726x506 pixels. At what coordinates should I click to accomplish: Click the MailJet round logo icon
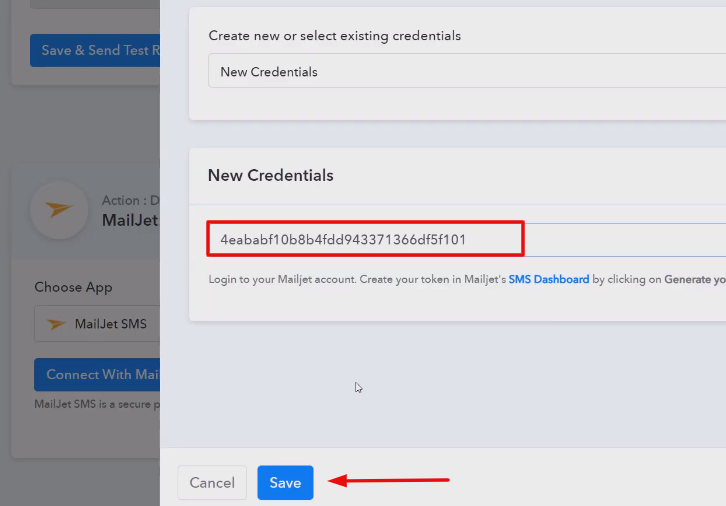pyautogui.click(x=59, y=210)
